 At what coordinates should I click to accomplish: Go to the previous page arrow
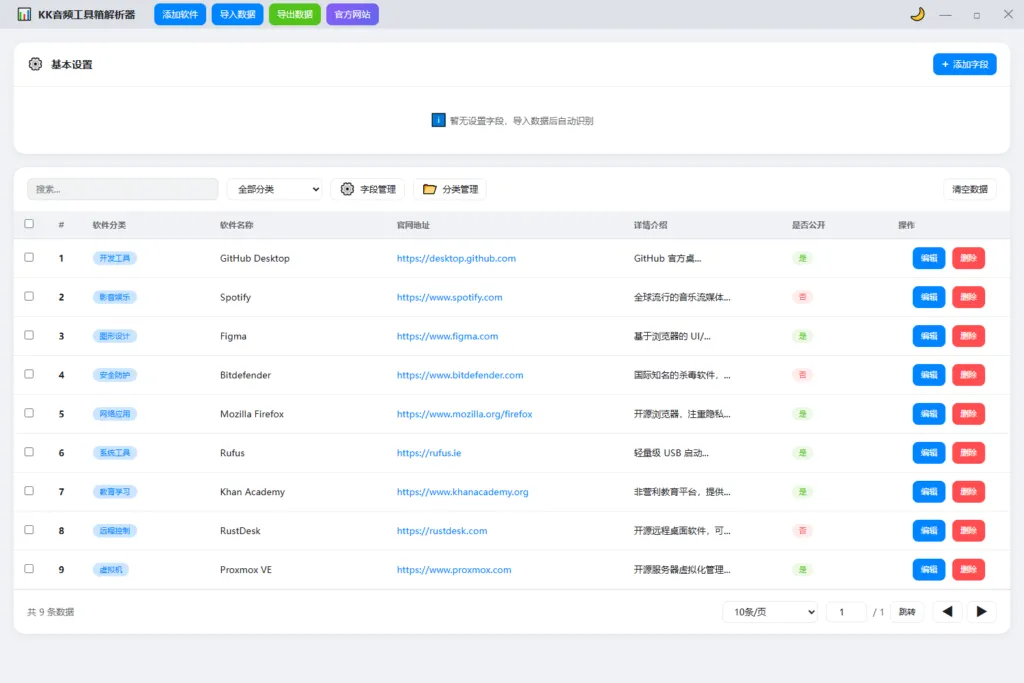pyautogui.click(x=947, y=612)
